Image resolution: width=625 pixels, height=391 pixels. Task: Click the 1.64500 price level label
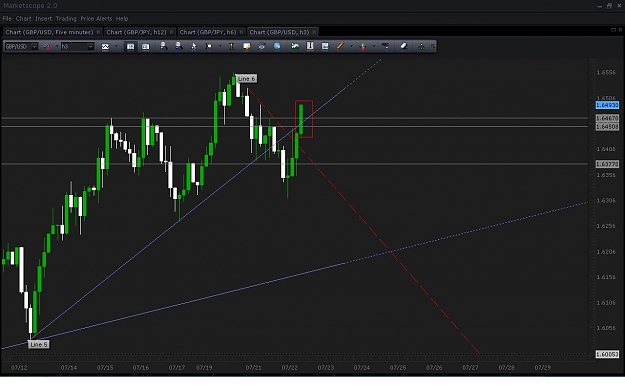tap(607, 127)
